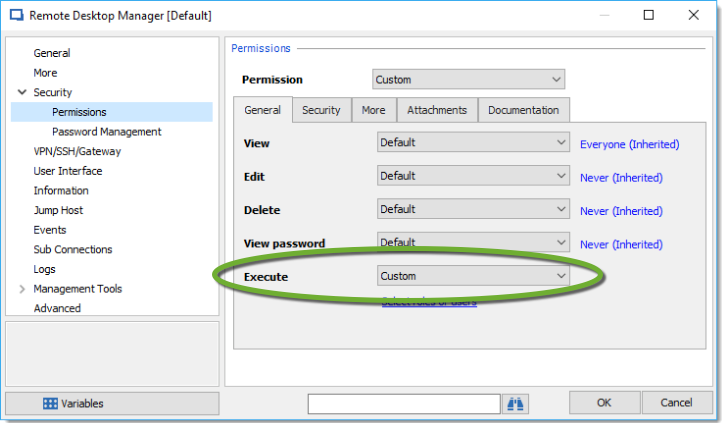Select User Interface in the sidebar
Viewport: 722px width, 423px height.
pos(68,171)
